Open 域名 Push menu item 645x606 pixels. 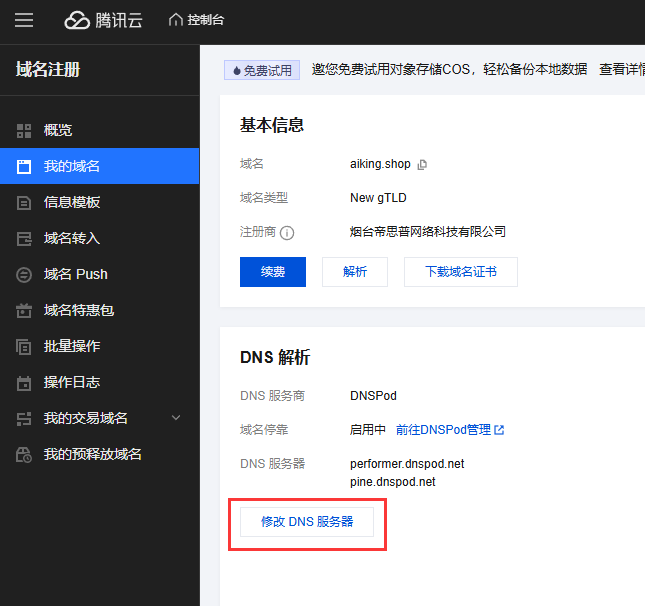(x=100, y=274)
